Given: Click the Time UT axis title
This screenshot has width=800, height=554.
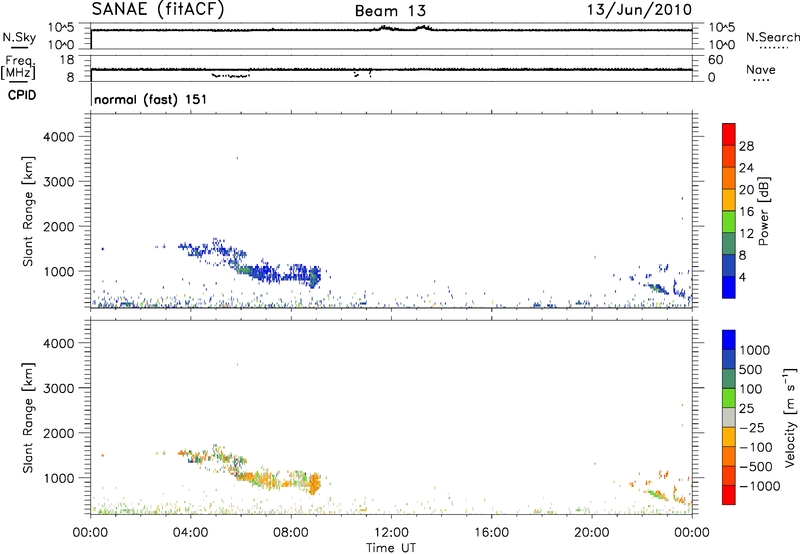Looking at the screenshot, I should point(391,548).
